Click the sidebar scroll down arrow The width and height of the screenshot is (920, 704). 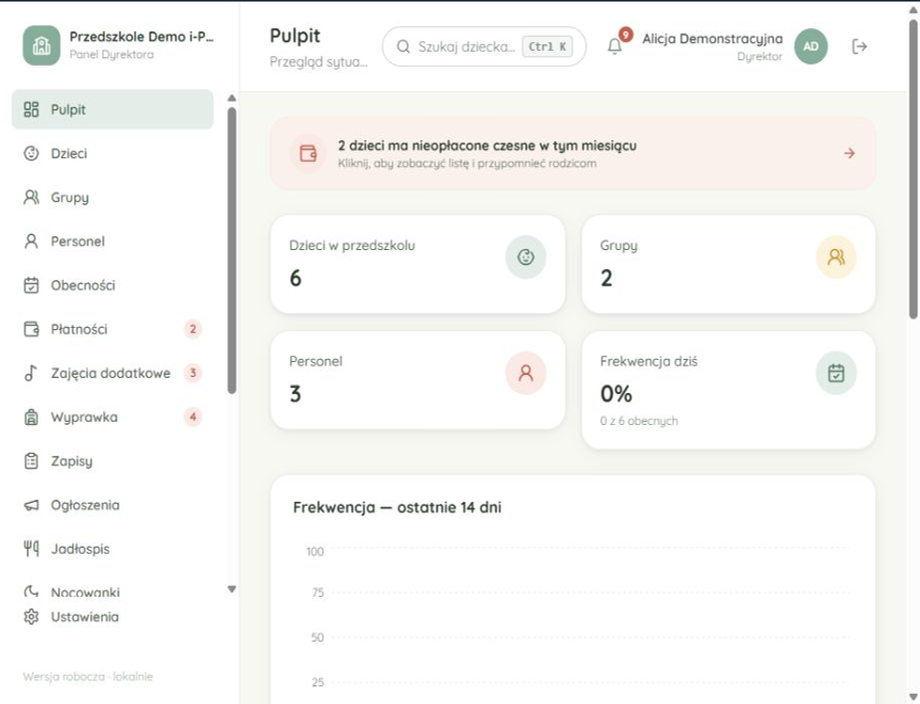click(x=232, y=589)
